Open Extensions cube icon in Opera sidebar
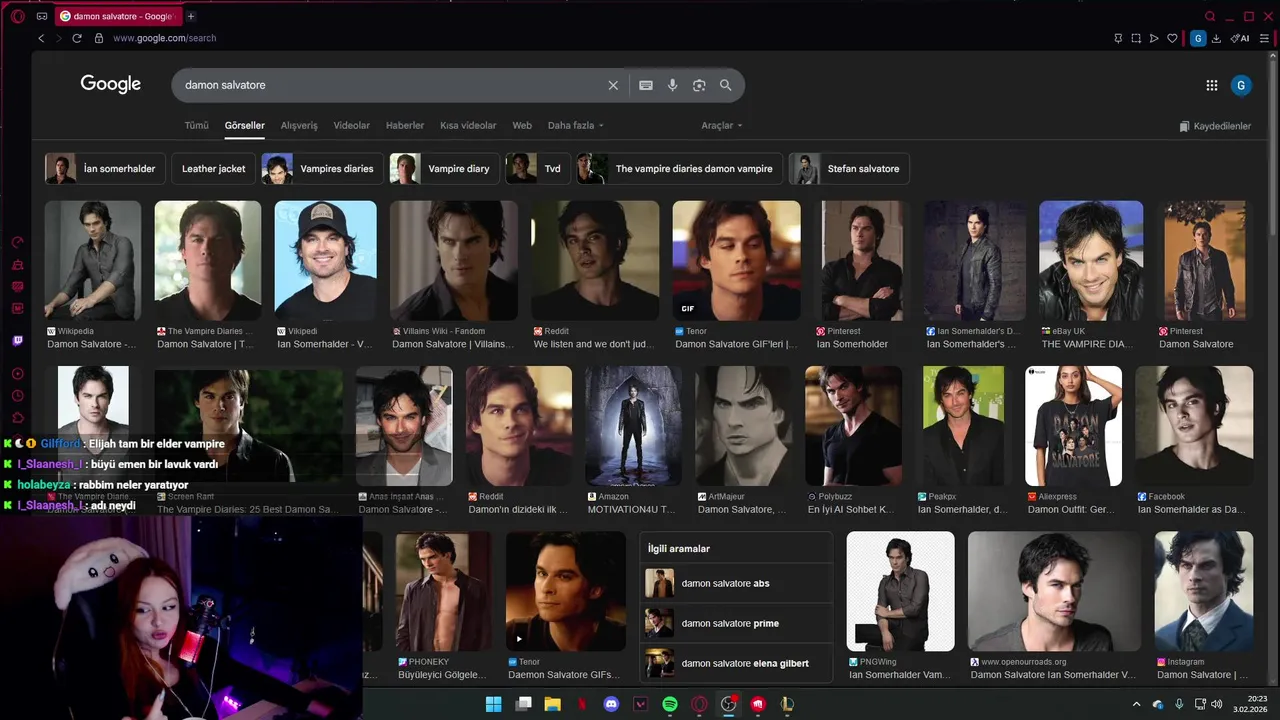The width and height of the screenshot is (1280, 720). click(x=18, y=417)
